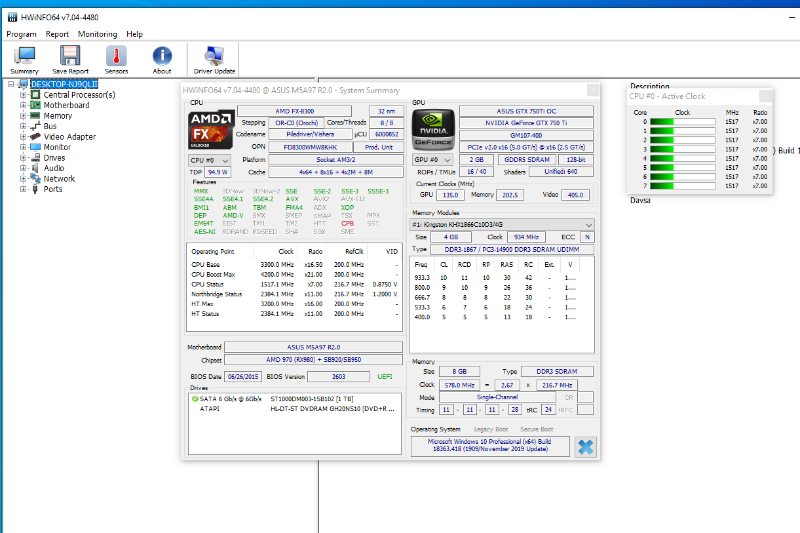Select the Monitor tree icon

pyautogui.click(x=35, y=147)
